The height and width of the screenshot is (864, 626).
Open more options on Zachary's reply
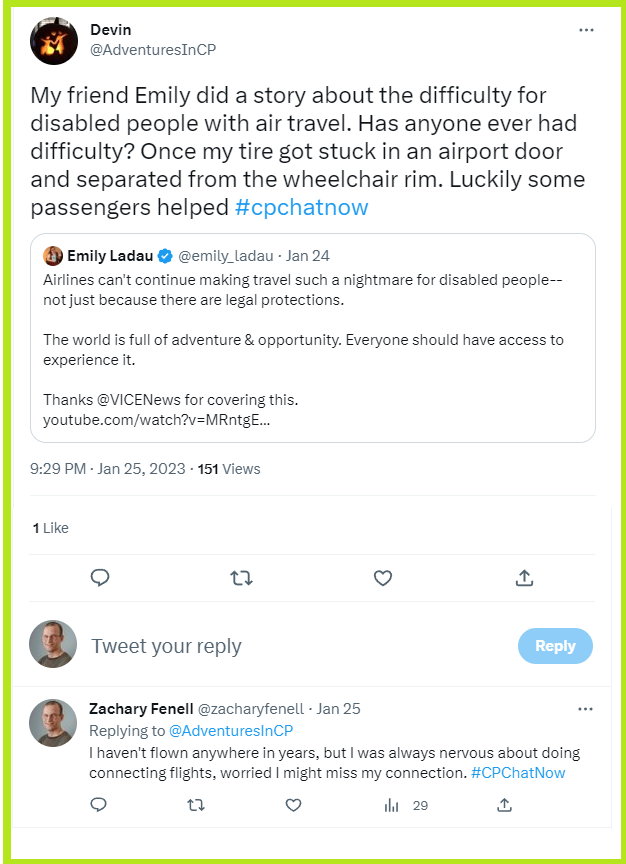583,709
